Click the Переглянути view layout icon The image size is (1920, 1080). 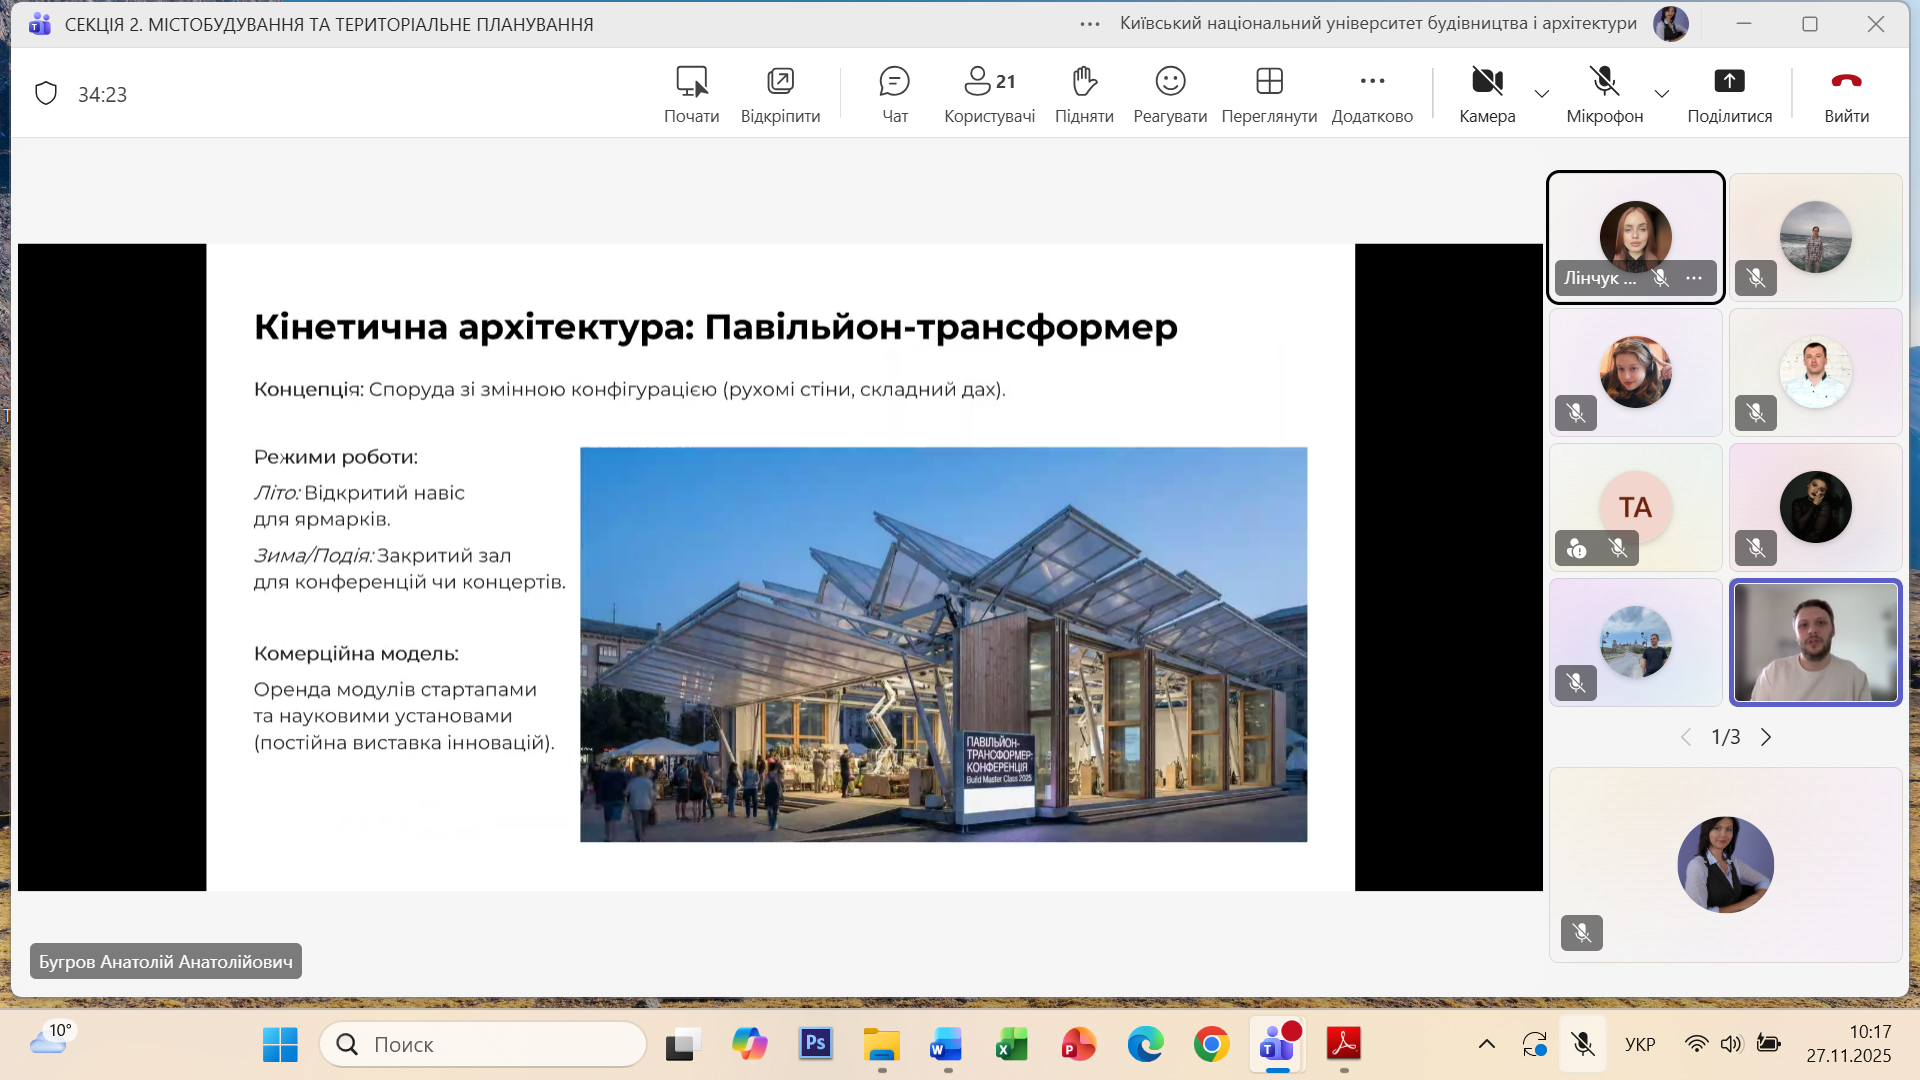(x=1269, y=94)
